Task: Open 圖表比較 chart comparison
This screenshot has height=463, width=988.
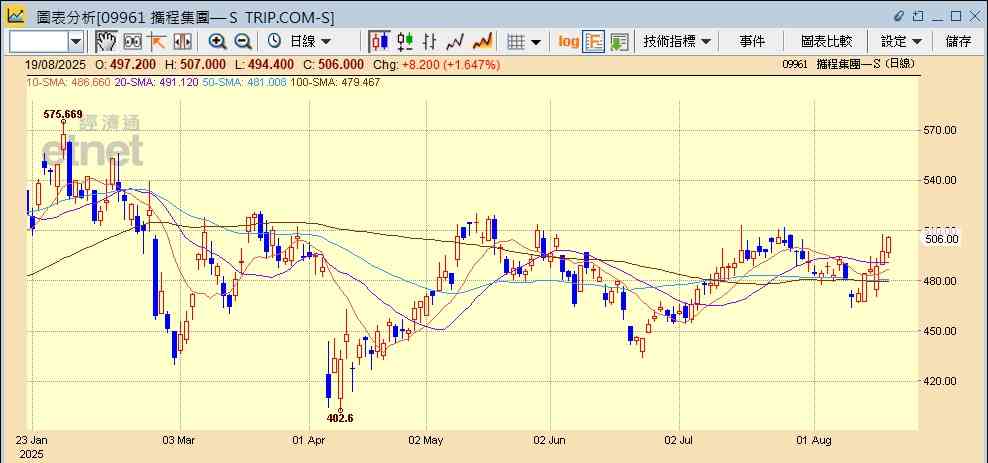Action: 827,42
